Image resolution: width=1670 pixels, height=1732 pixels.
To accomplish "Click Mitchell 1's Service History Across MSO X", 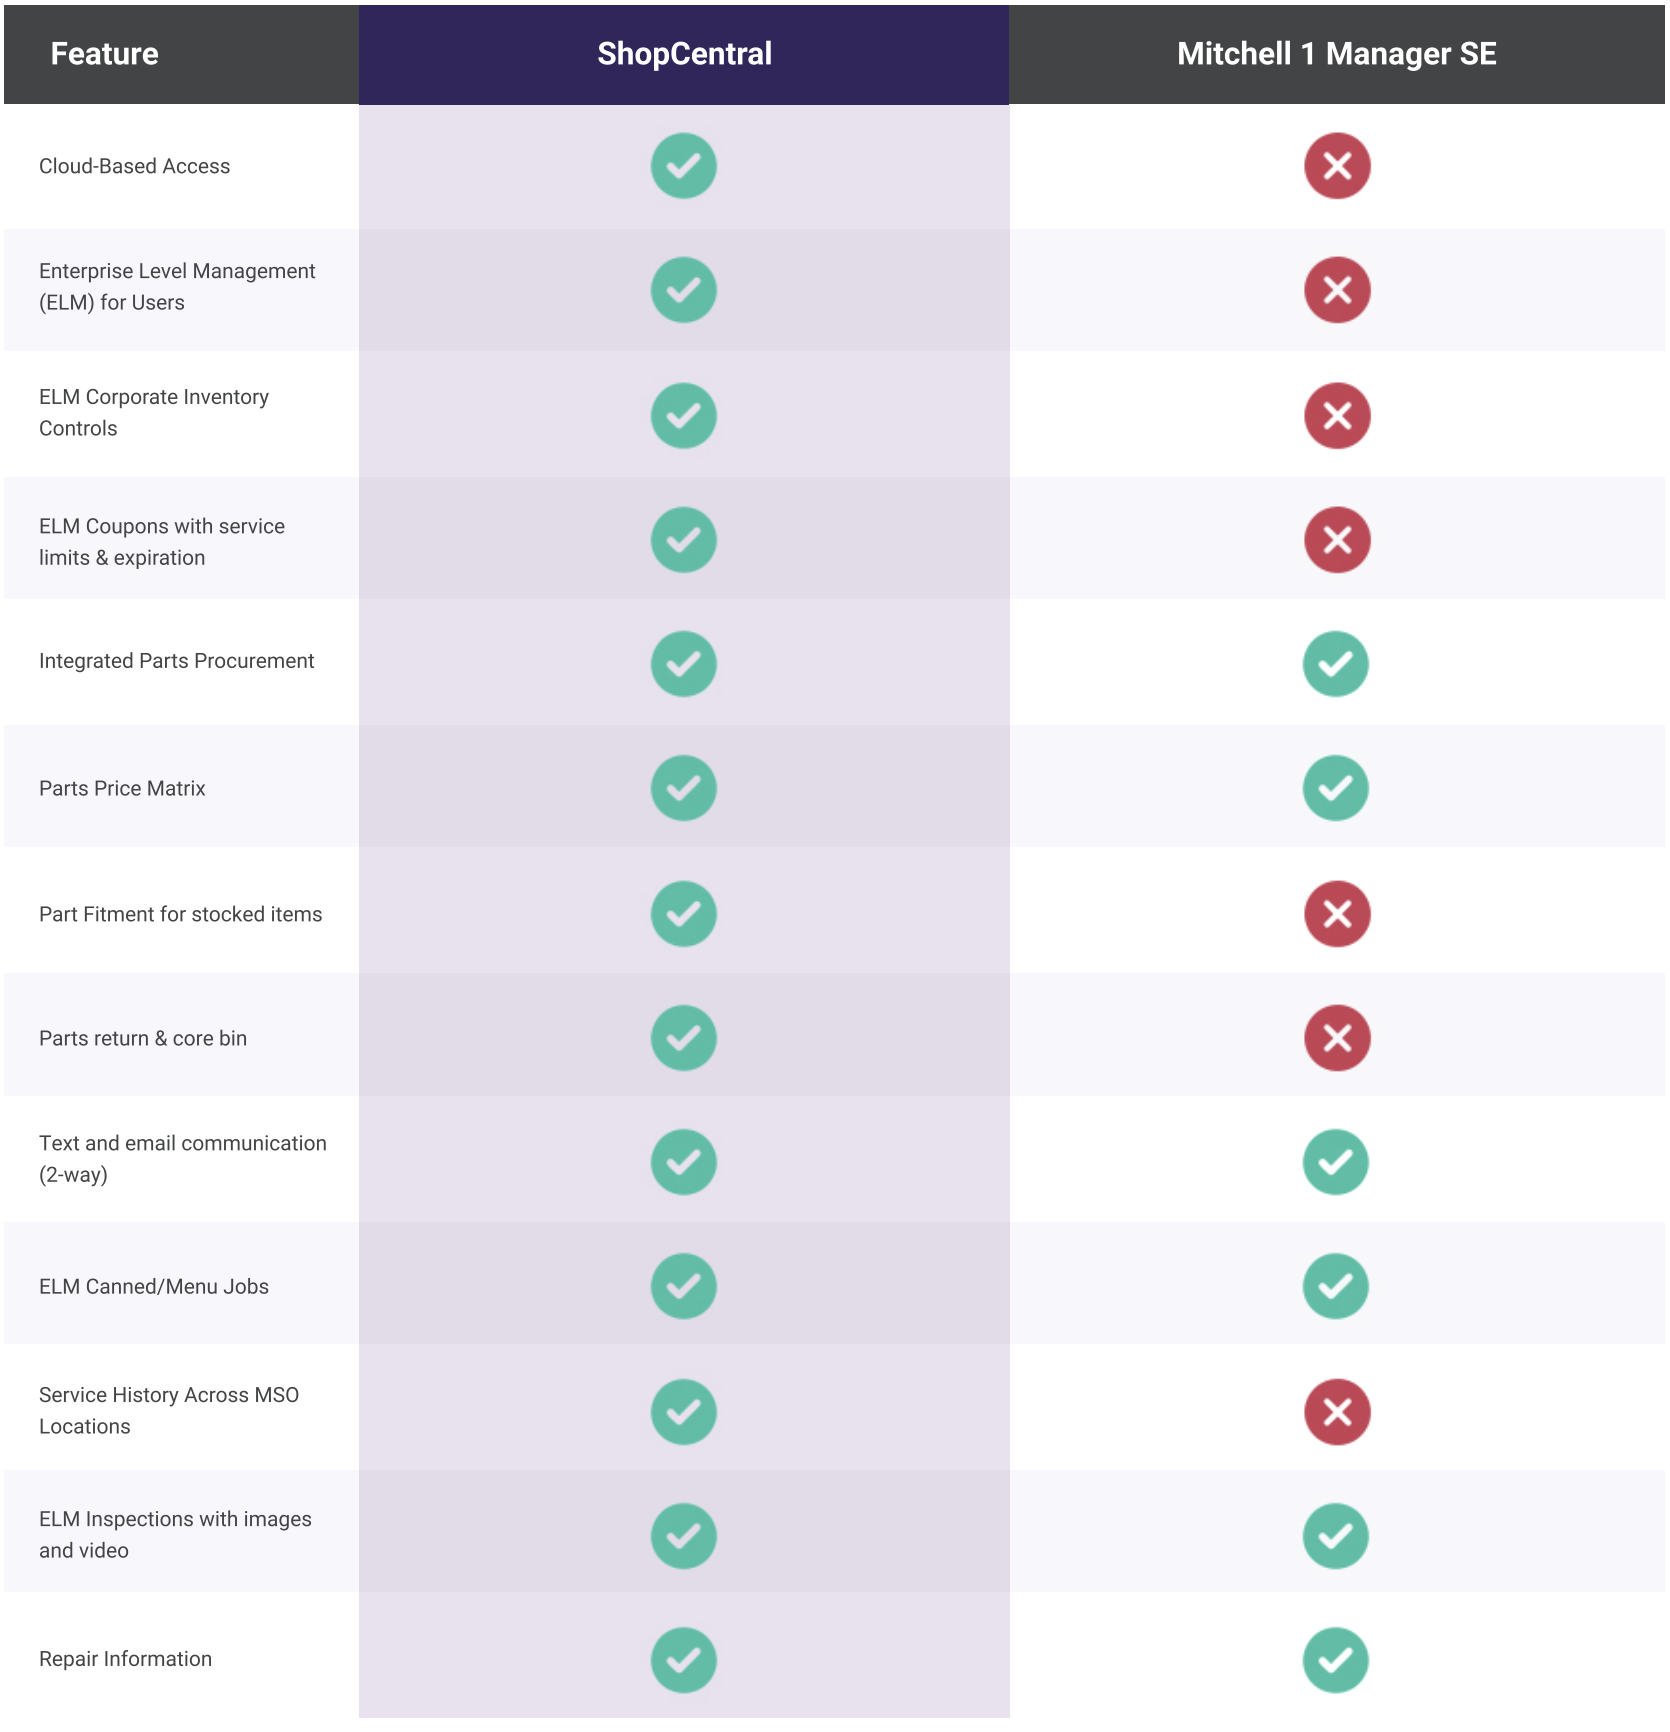I will pyautogui.click(x=1336, y=1412).
